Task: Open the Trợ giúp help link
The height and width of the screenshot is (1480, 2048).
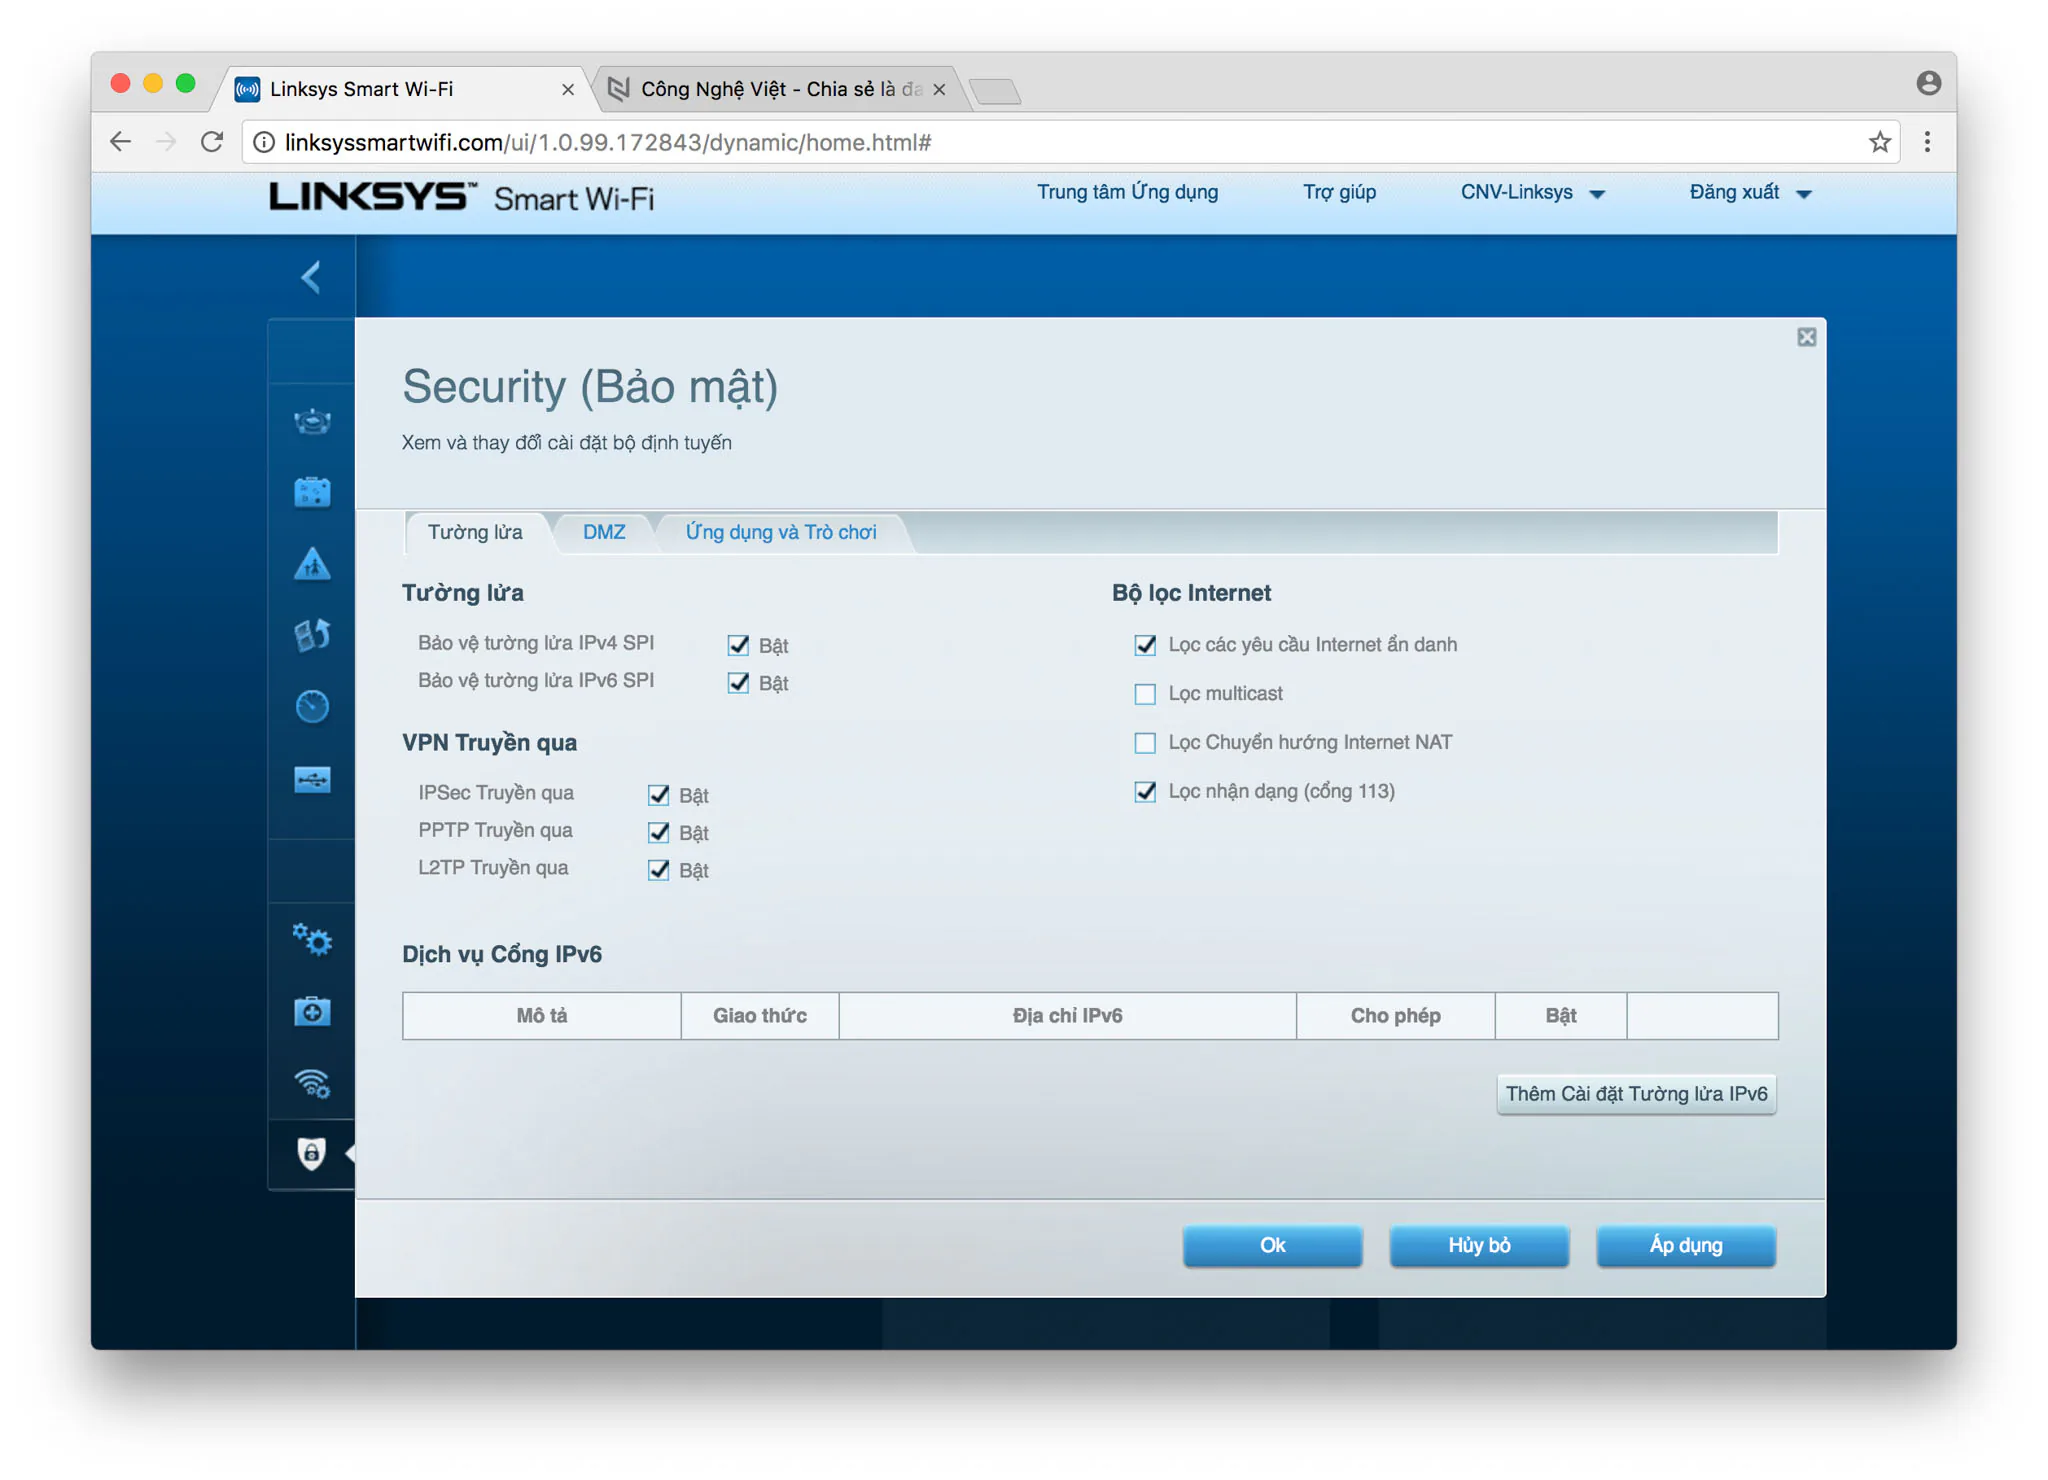Action: [x=1339, y=192]
